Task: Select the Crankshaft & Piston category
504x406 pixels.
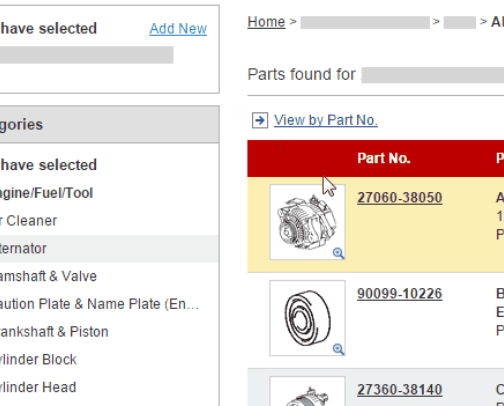Action: click(x=54, y=332)
